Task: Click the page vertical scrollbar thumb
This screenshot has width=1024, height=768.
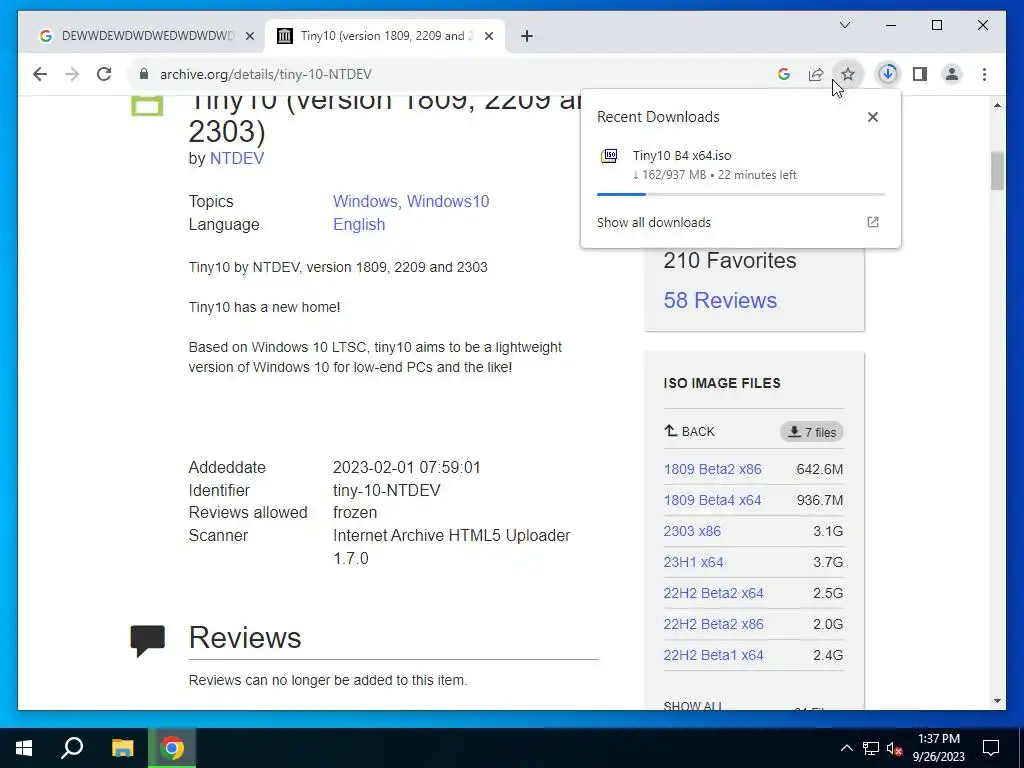Action: pyautogui.click(x=997, y=170)
